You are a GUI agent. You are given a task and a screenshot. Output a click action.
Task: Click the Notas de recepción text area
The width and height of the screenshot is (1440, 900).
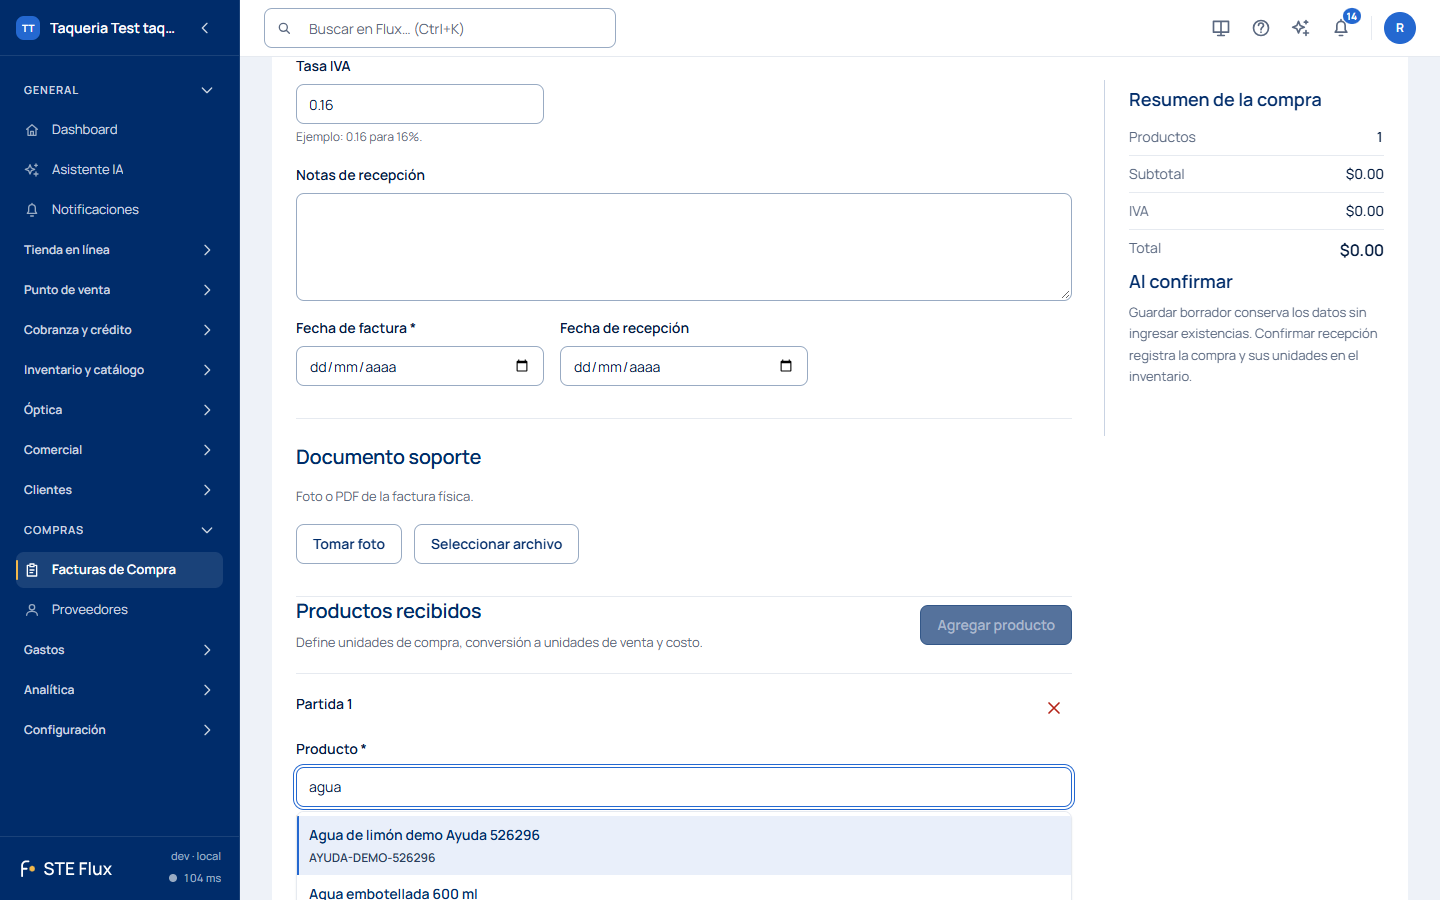coord(684,247)
